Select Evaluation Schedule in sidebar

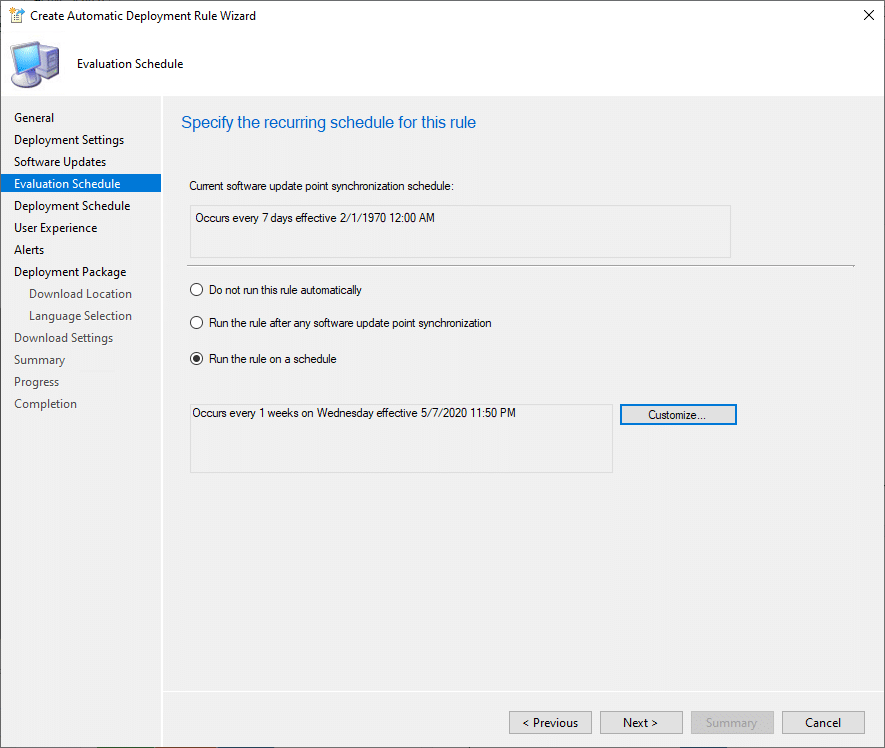point(67,184)
